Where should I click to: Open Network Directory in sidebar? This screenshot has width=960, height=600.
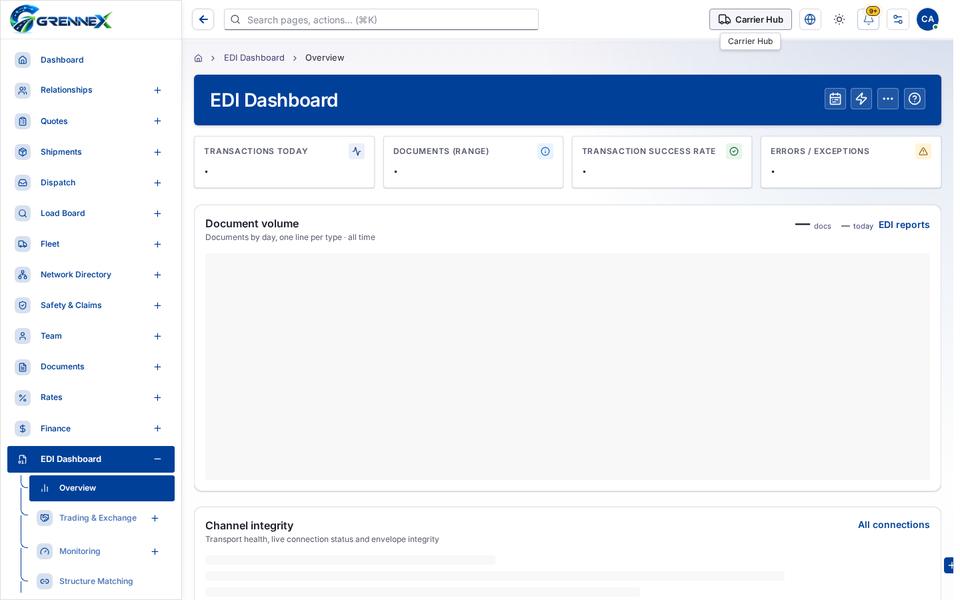[x=91, y=275]
